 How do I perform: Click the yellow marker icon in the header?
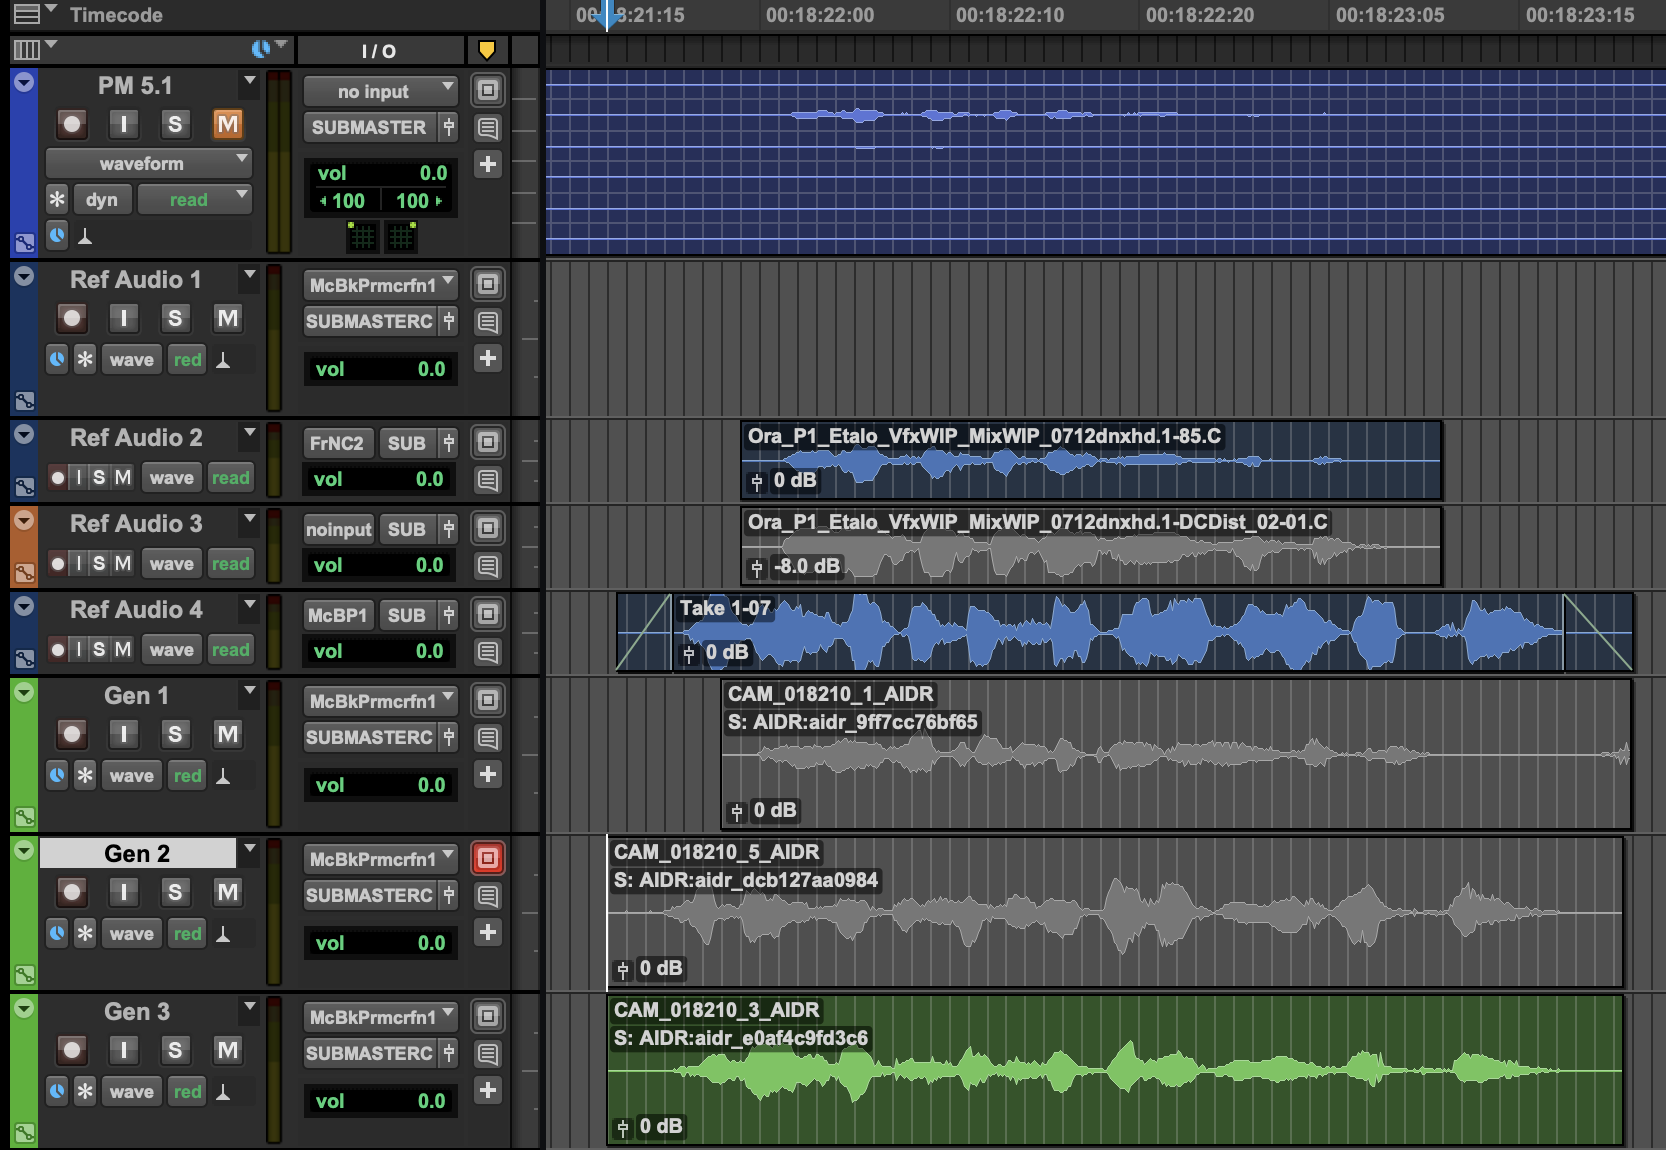[x=487, y=50]
